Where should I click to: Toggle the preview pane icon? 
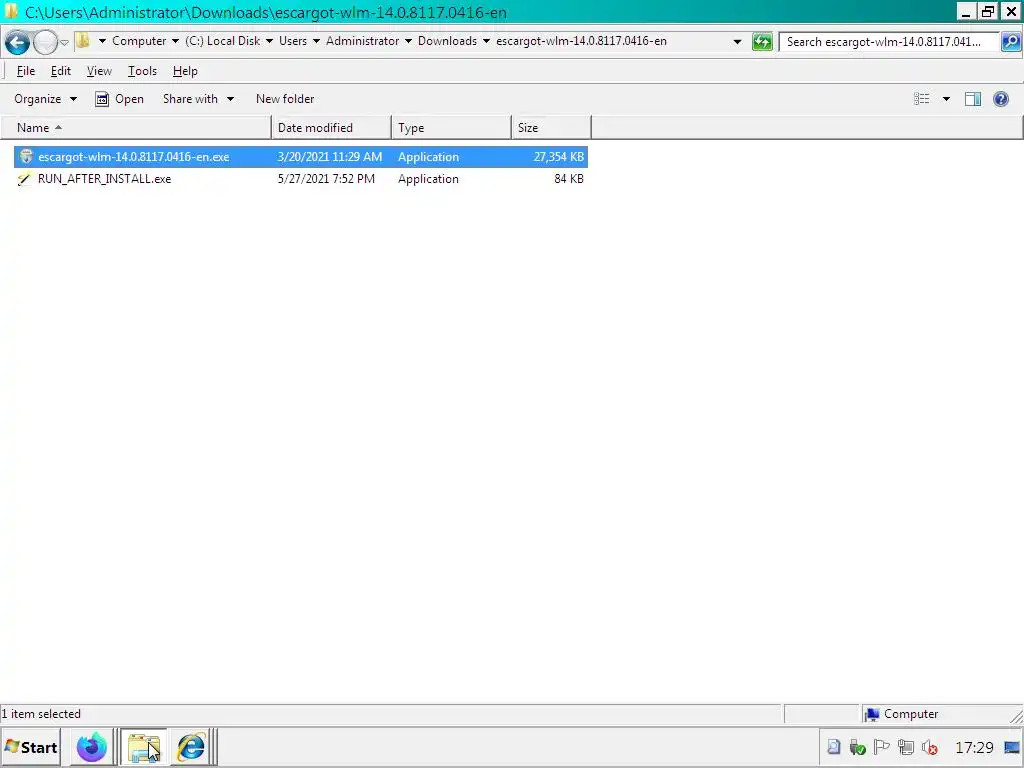(972, 99)
